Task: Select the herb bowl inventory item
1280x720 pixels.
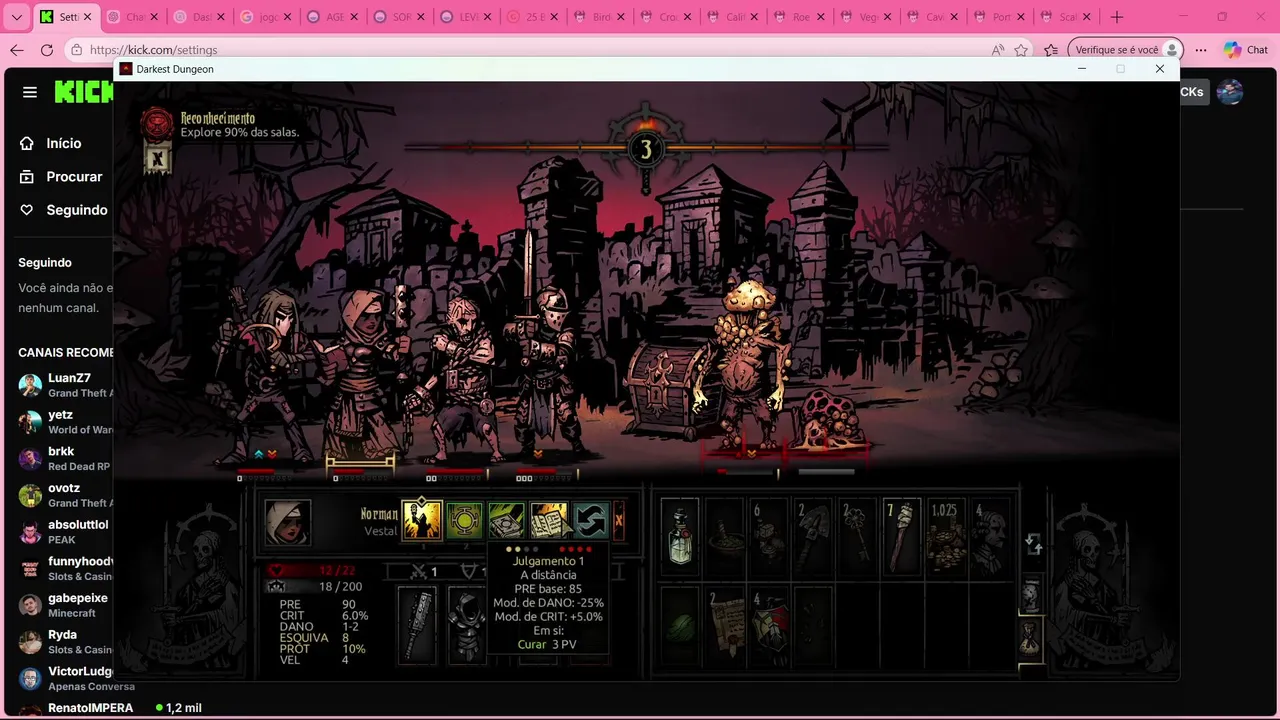Action: click(x=724, y=538)
